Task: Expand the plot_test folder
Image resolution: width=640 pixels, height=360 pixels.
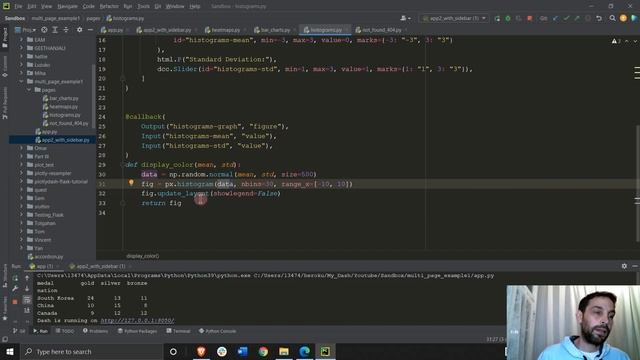Action: (21, 165)
